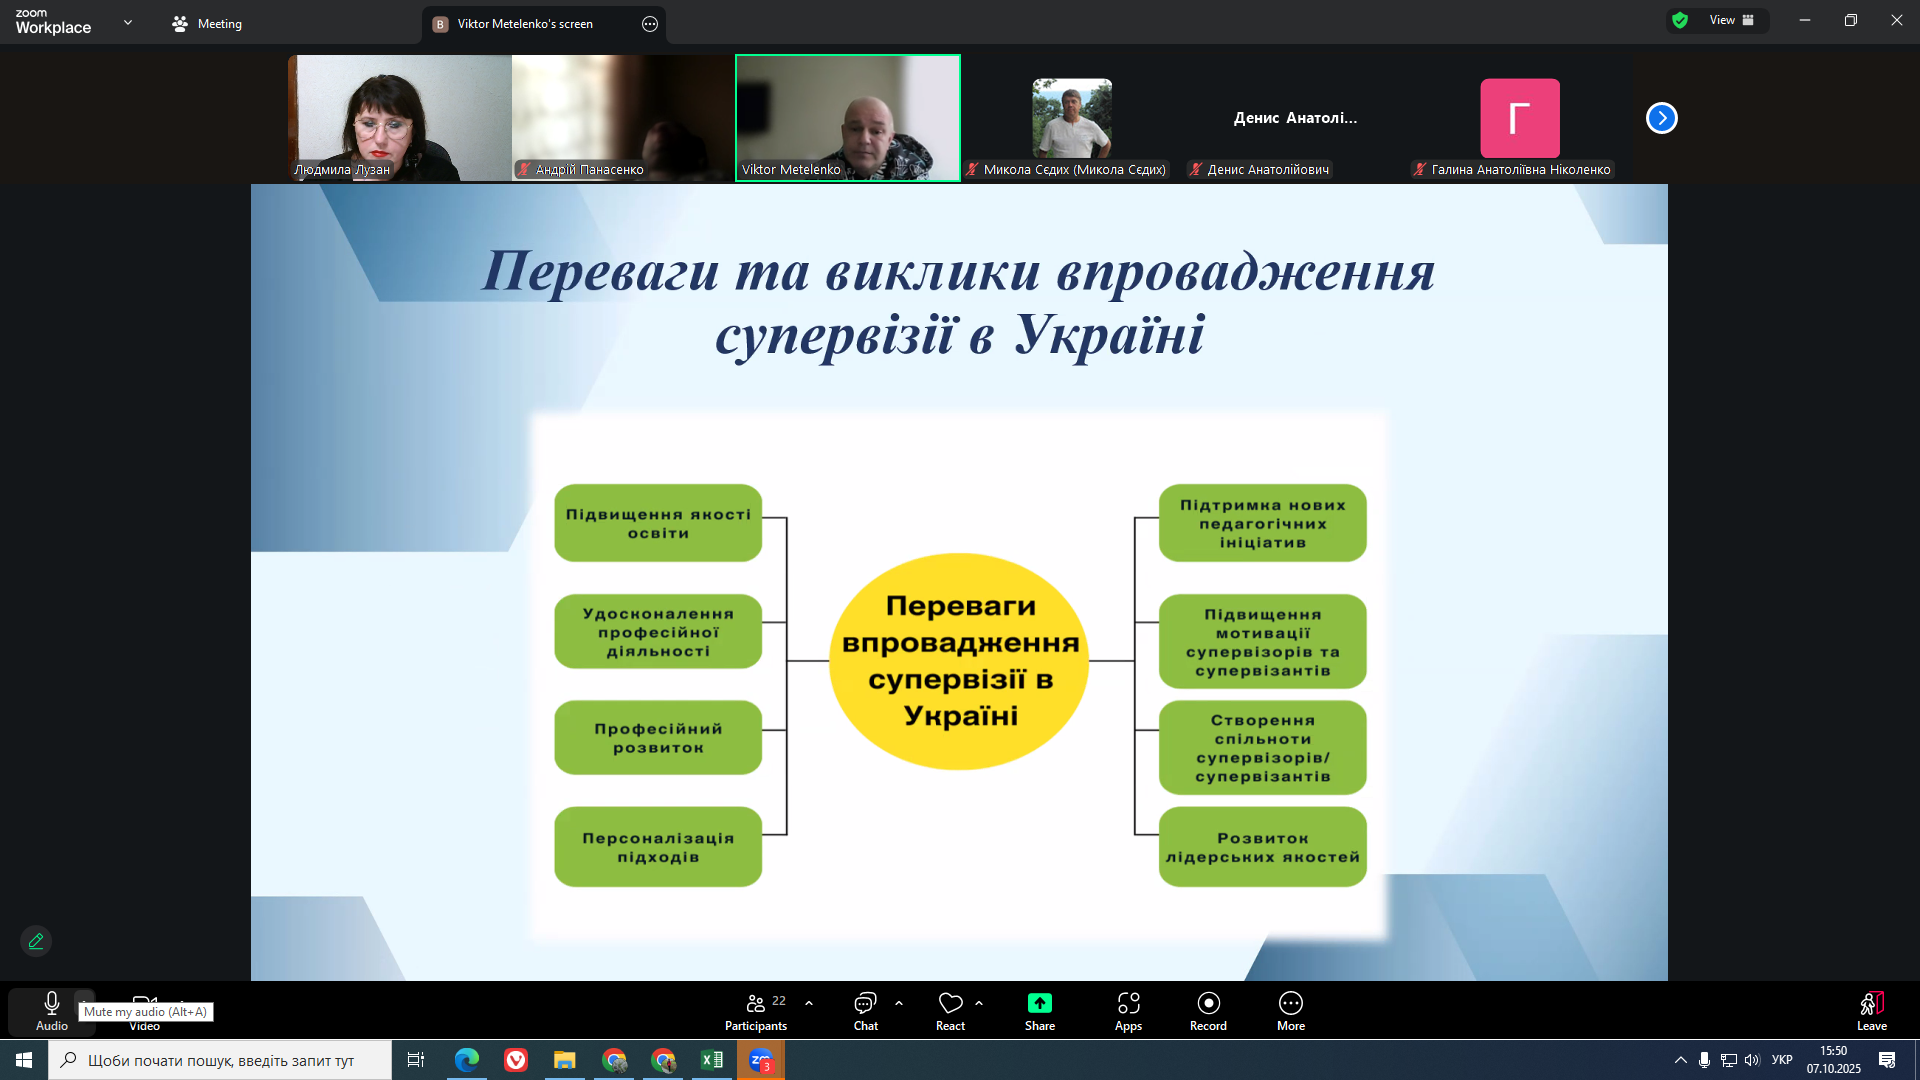Open the Participants panel icon

point(756,1004)
